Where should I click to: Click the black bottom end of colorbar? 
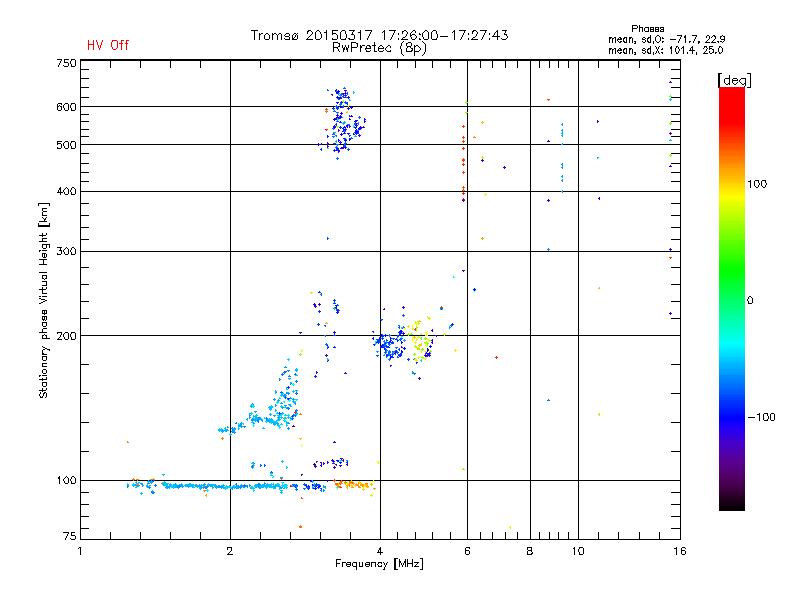732,503
